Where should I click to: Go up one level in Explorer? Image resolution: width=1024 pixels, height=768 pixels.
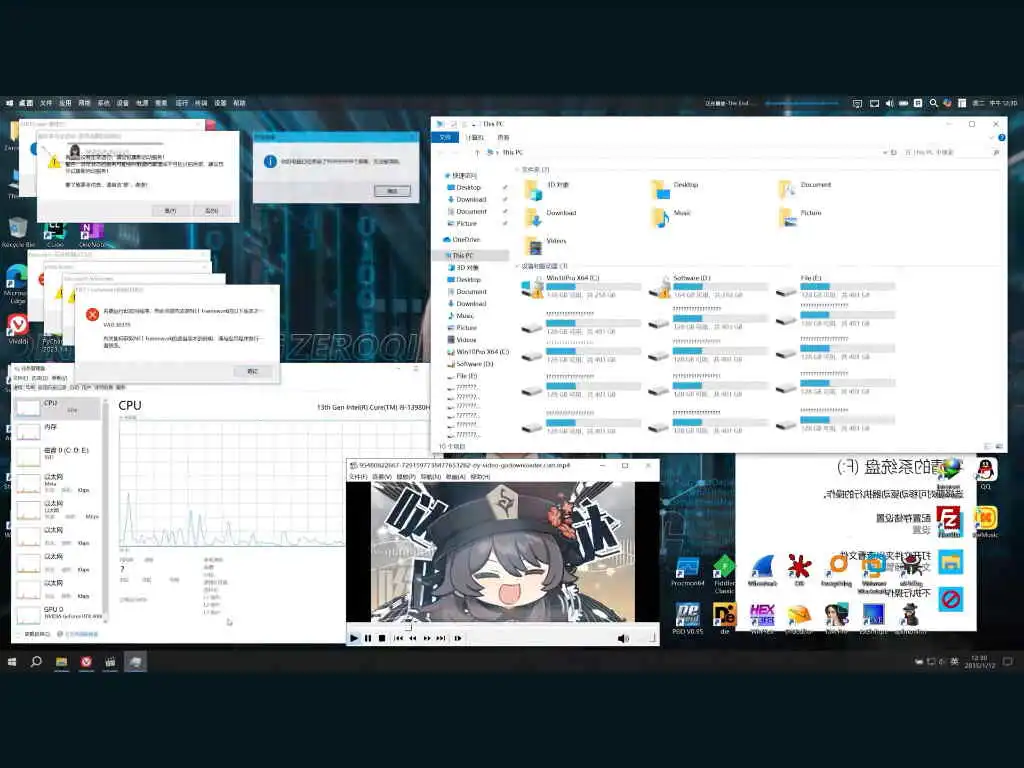tap(477, 152)
